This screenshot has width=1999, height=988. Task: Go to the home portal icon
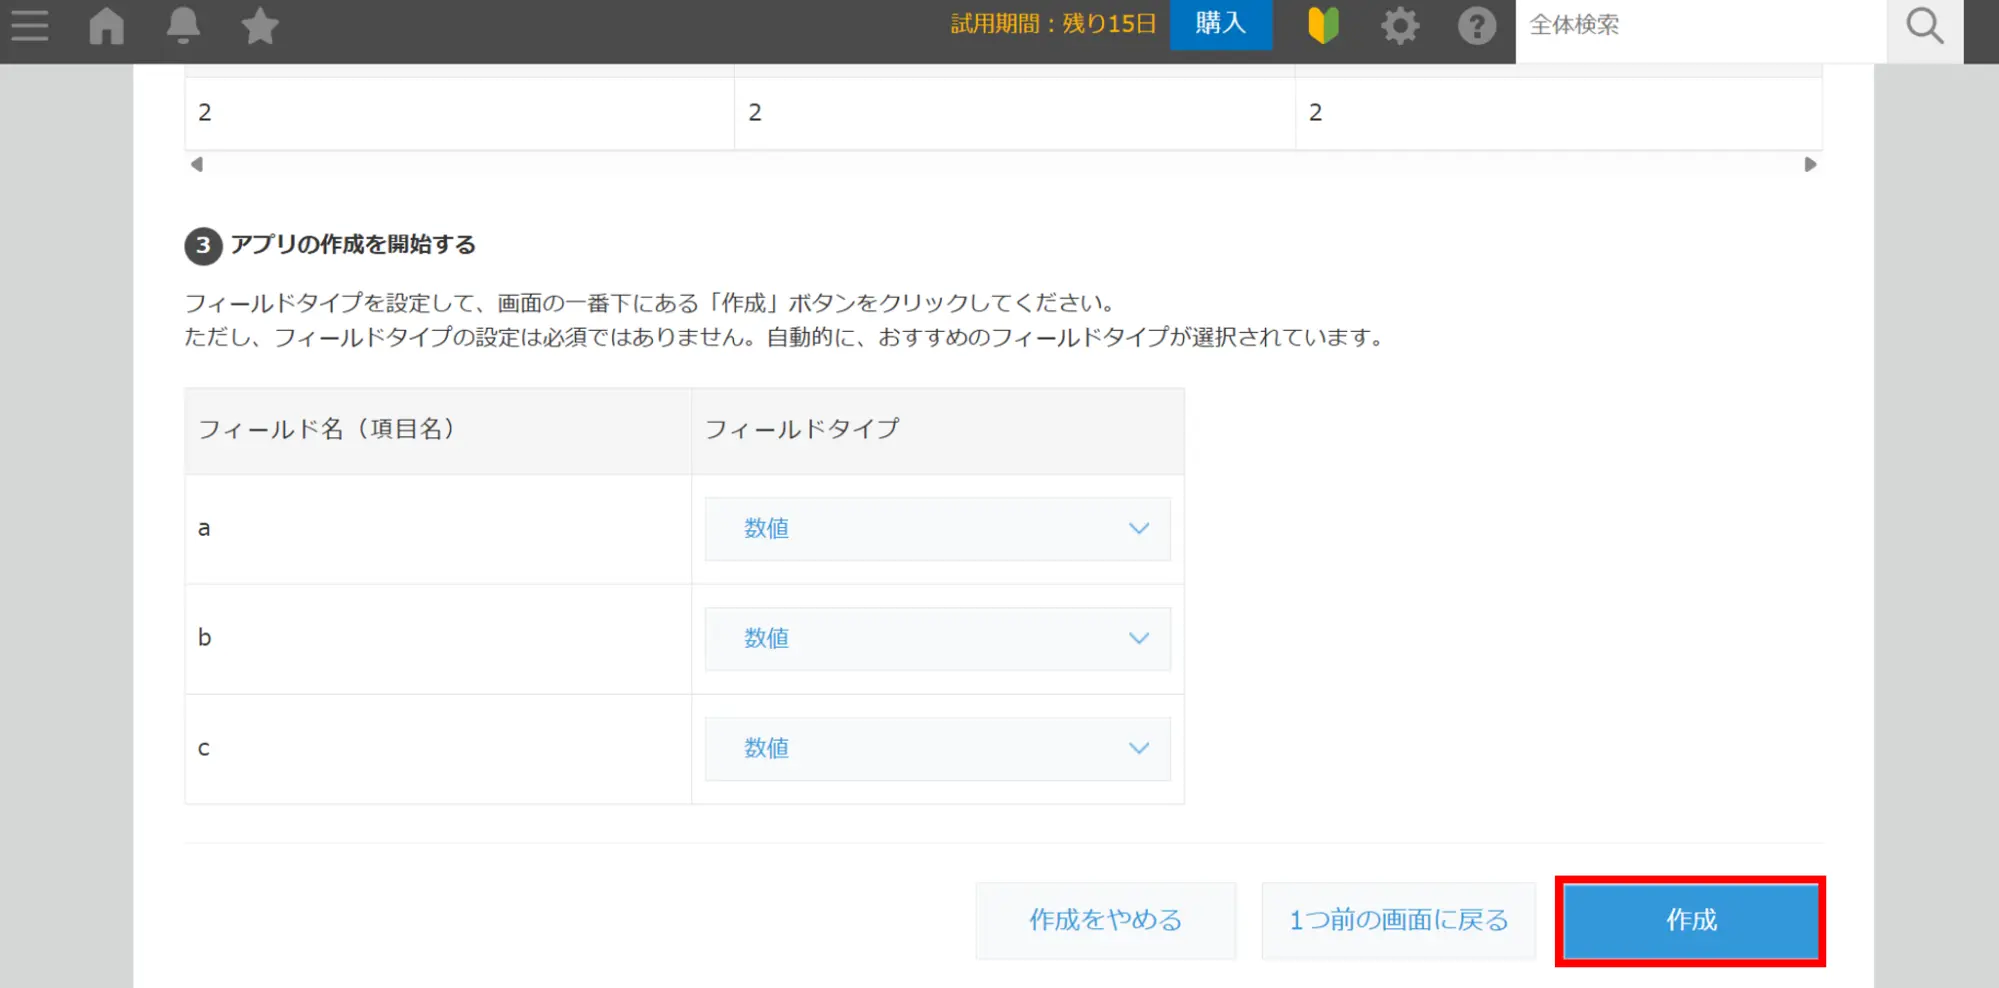[106, 25]
